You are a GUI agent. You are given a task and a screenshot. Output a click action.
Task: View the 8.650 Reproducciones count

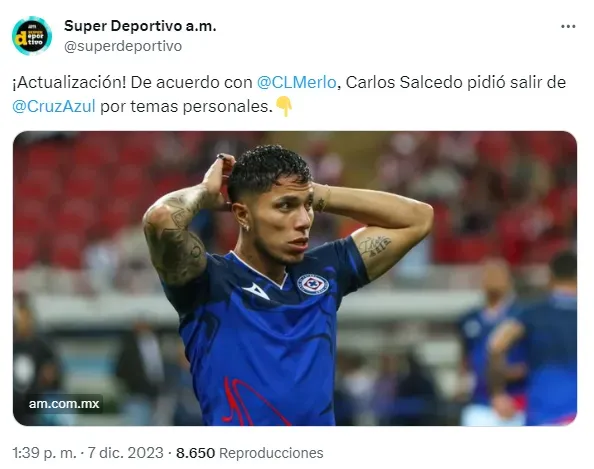(250, 453)
